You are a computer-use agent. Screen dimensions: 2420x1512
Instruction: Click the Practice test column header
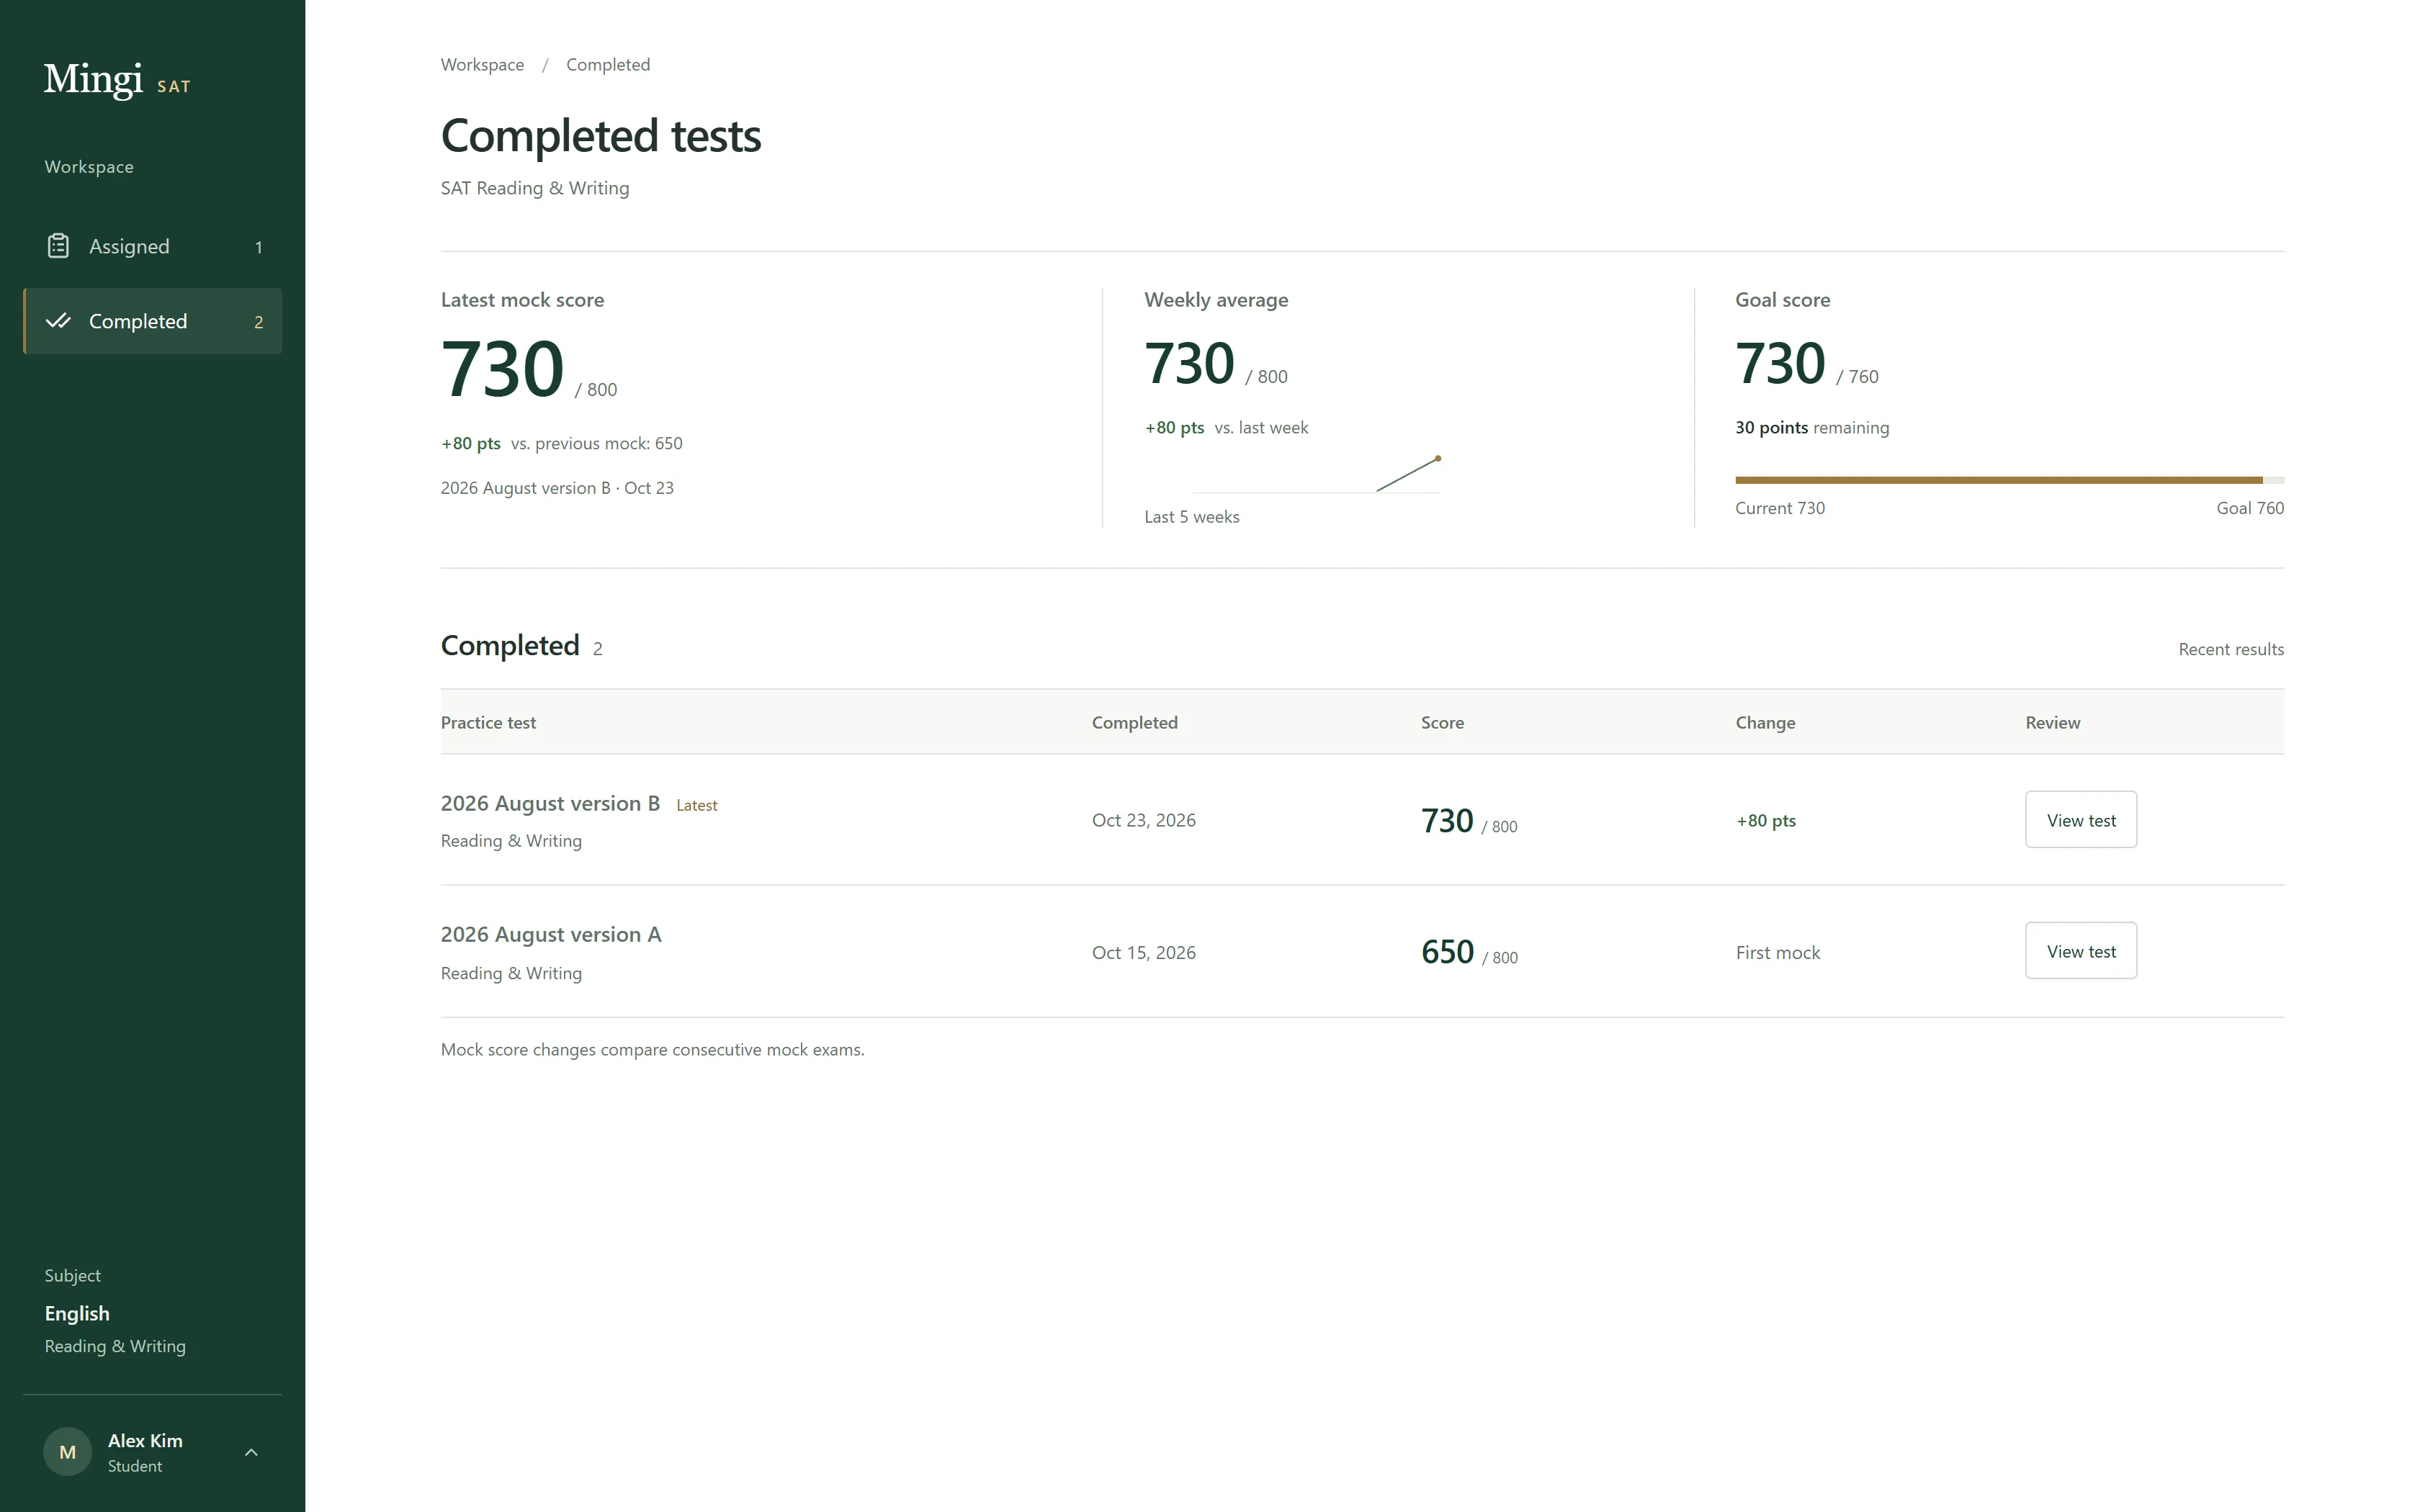coord(488,723)
